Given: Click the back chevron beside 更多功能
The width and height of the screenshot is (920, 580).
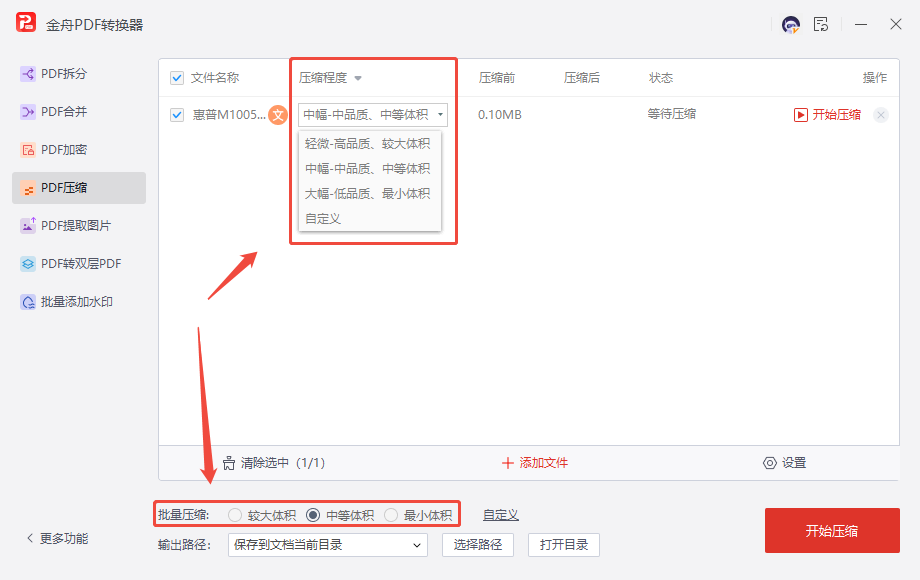Looking at the screenshot, I should point(30,538).
